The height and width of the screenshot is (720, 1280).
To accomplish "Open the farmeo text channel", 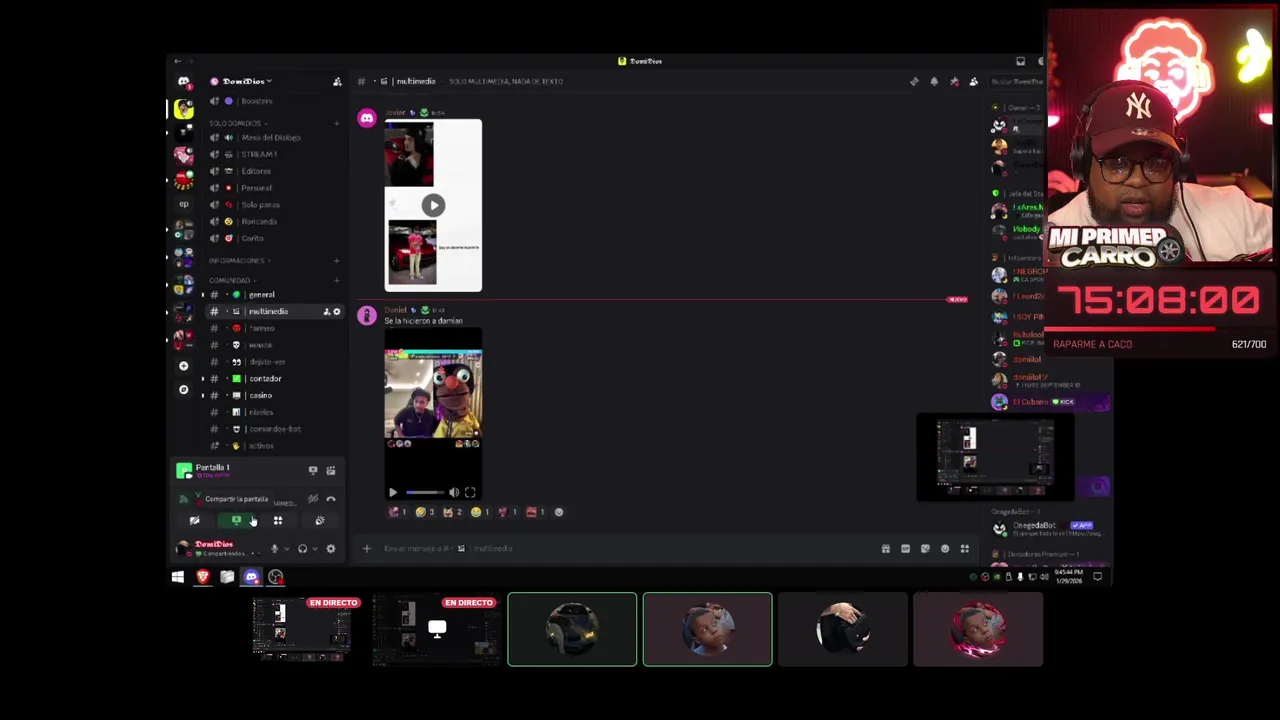I will [x=272, y=328].
